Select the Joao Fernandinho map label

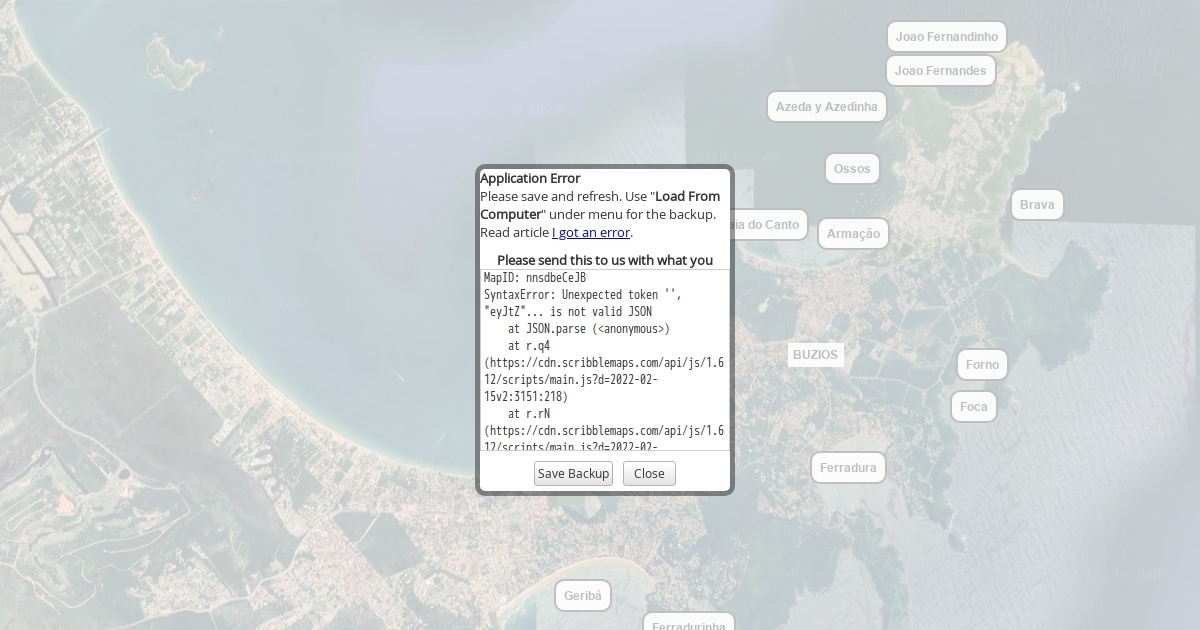pyautogui.click(x=946, y=37)
